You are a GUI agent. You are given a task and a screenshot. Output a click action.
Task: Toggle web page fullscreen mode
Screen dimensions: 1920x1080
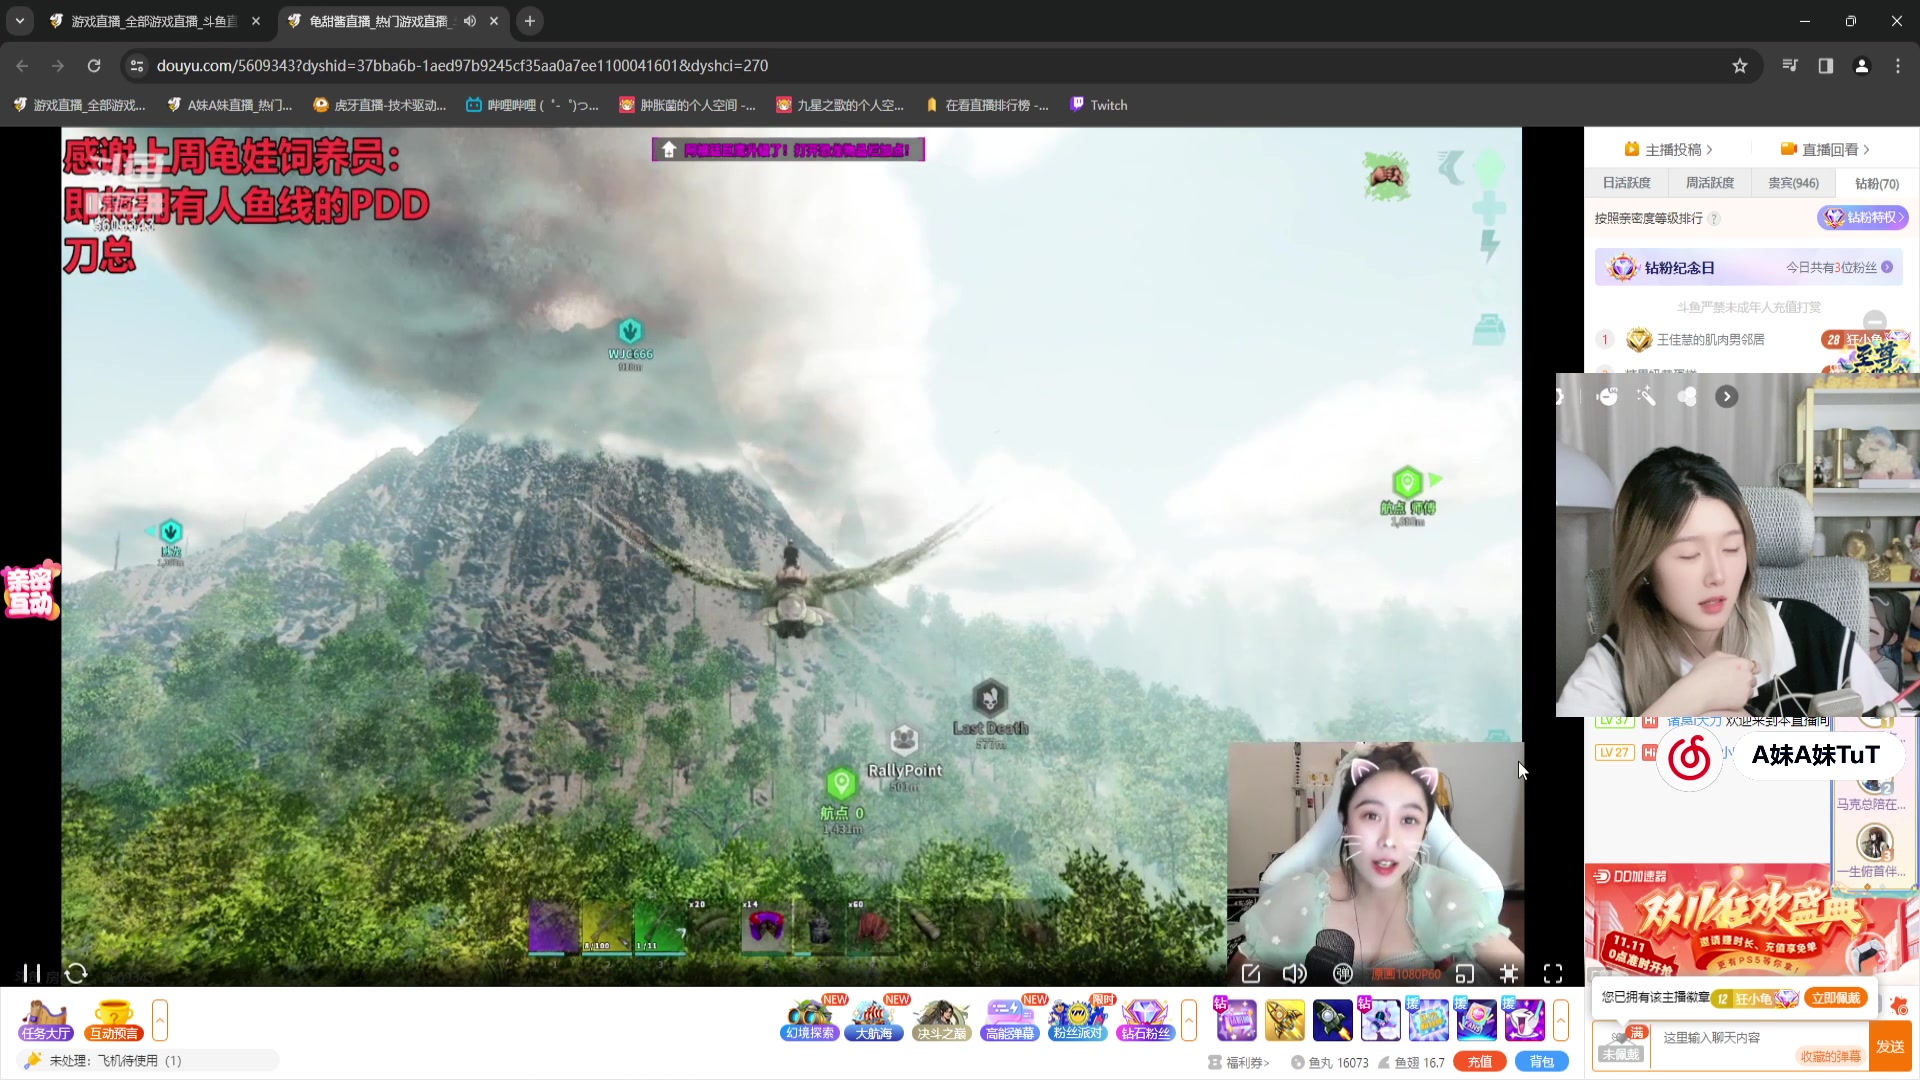1509,973
